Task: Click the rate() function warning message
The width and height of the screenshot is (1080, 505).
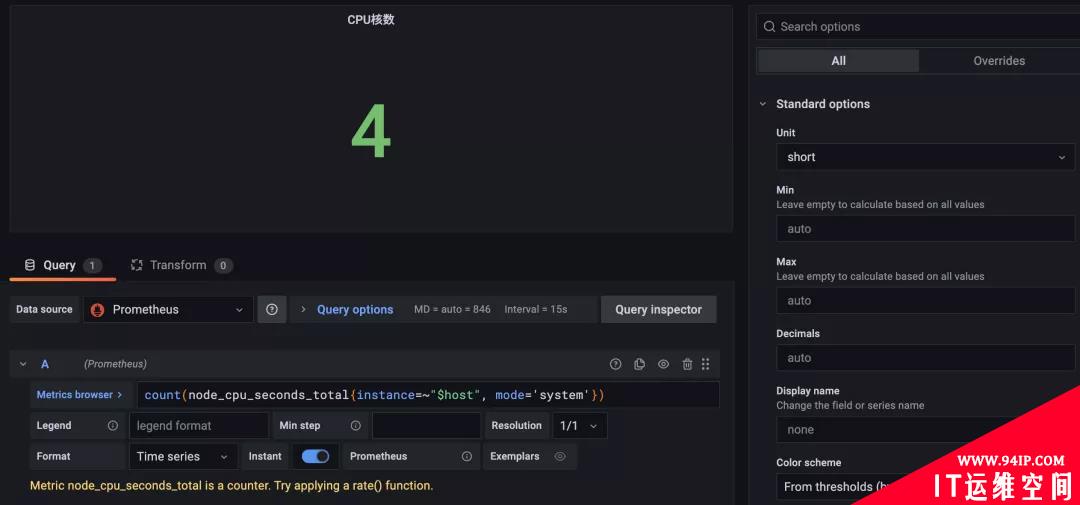Action: [x=231, y=486]
